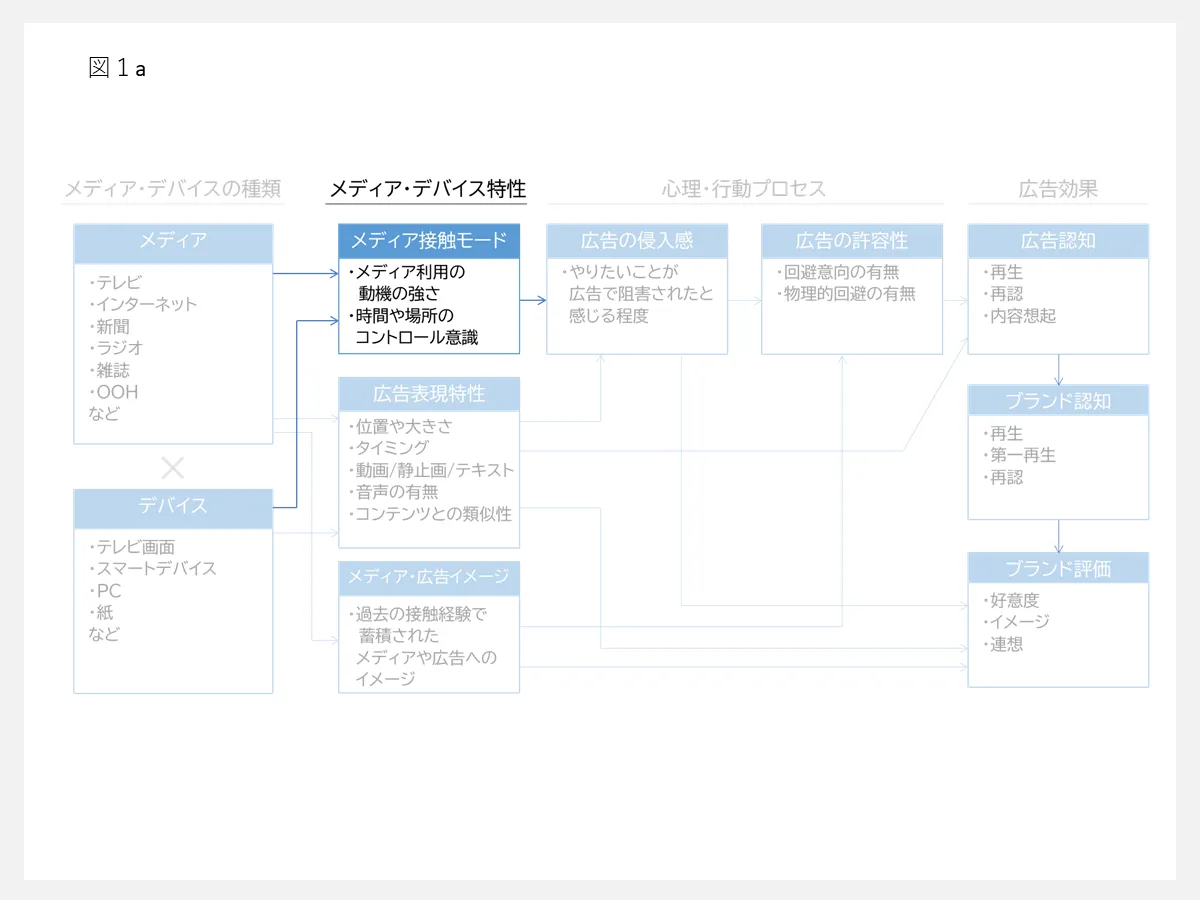Click the メディア・広告イメージ header box
This screenshot has width=1200, height=900.
[x=429, y=577]
